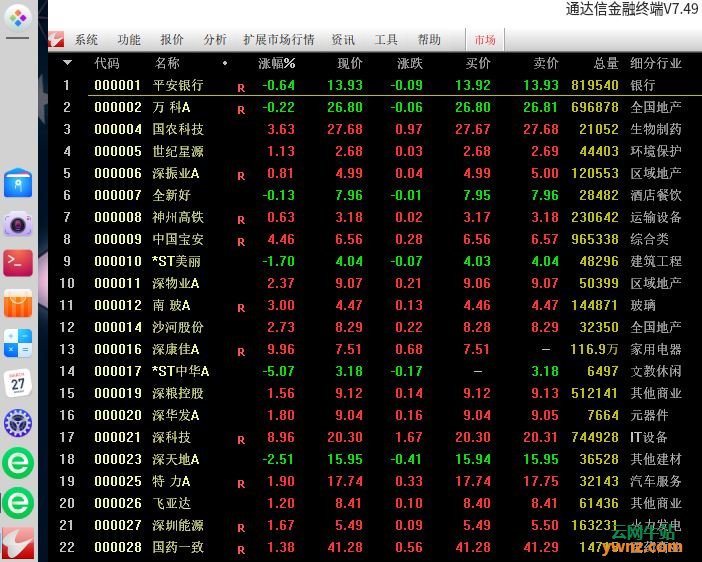Sort by the 总量 column header

[606, 63]
